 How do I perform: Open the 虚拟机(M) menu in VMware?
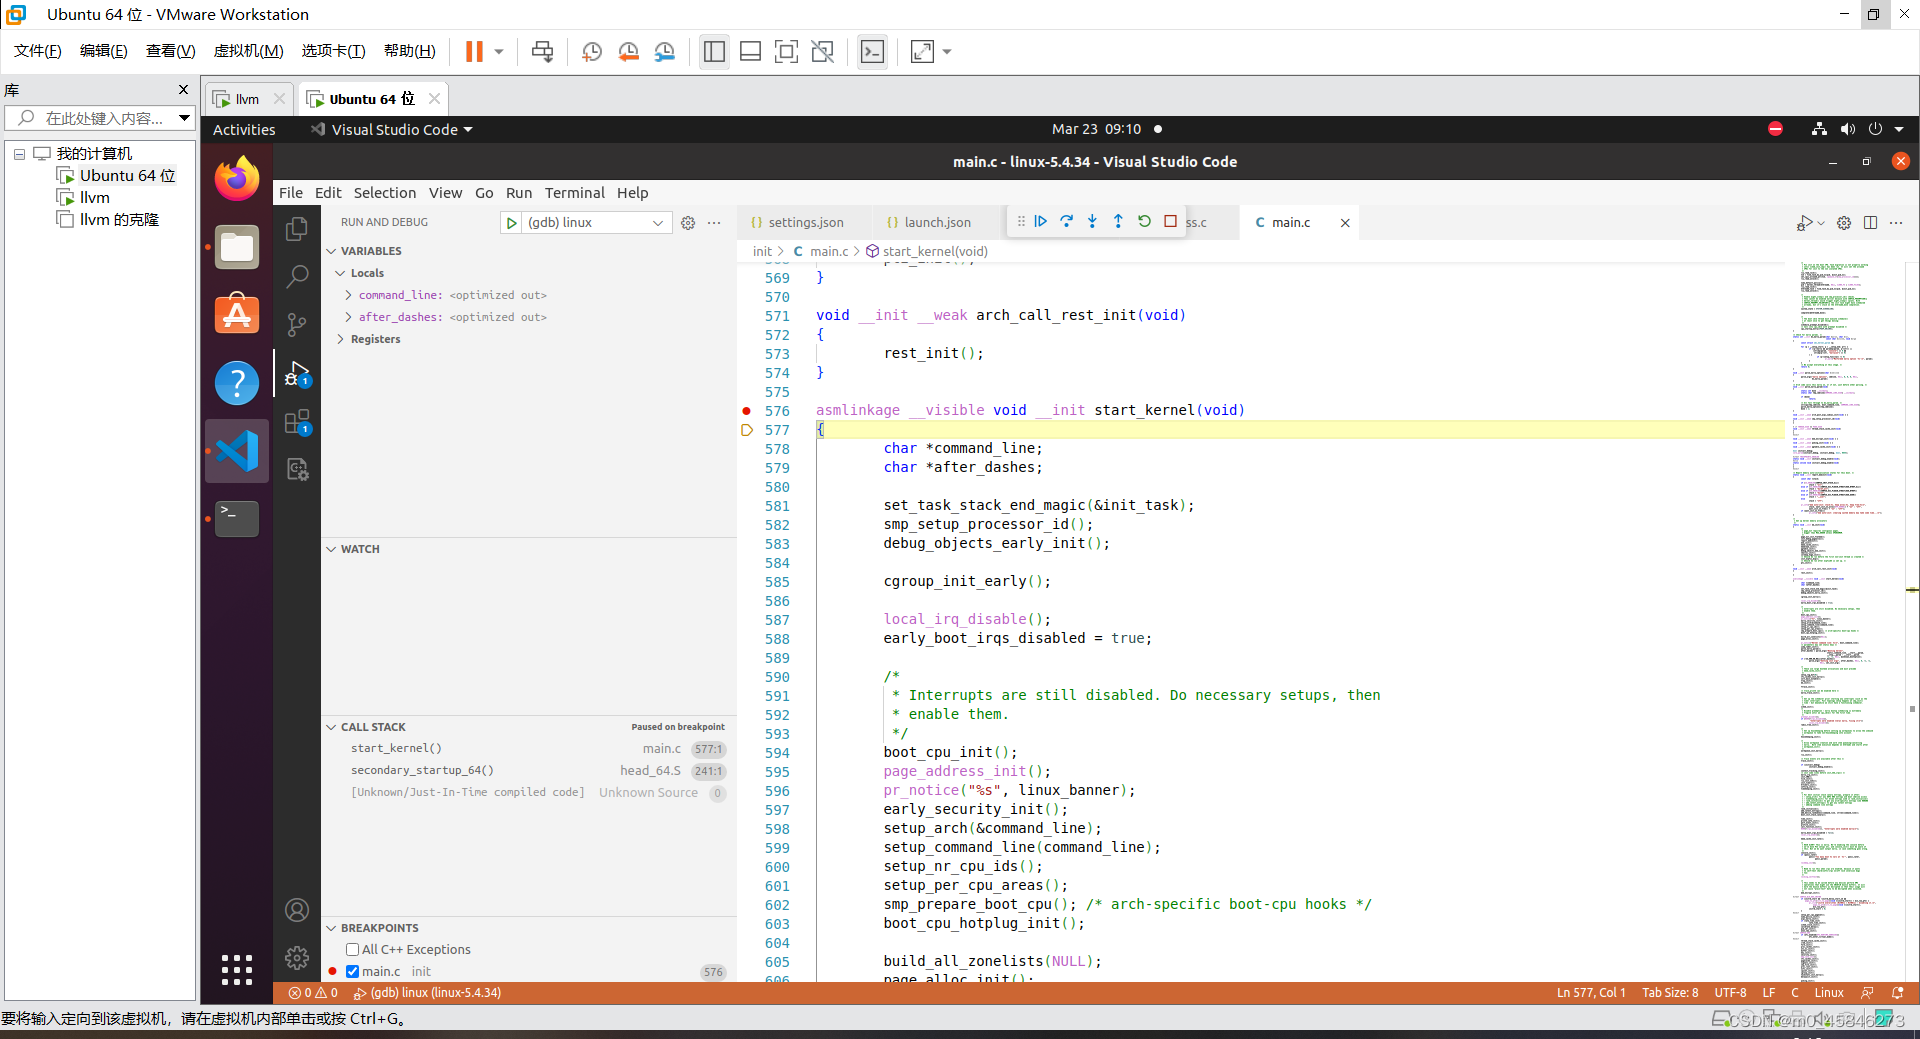click(x=249, y=51)
